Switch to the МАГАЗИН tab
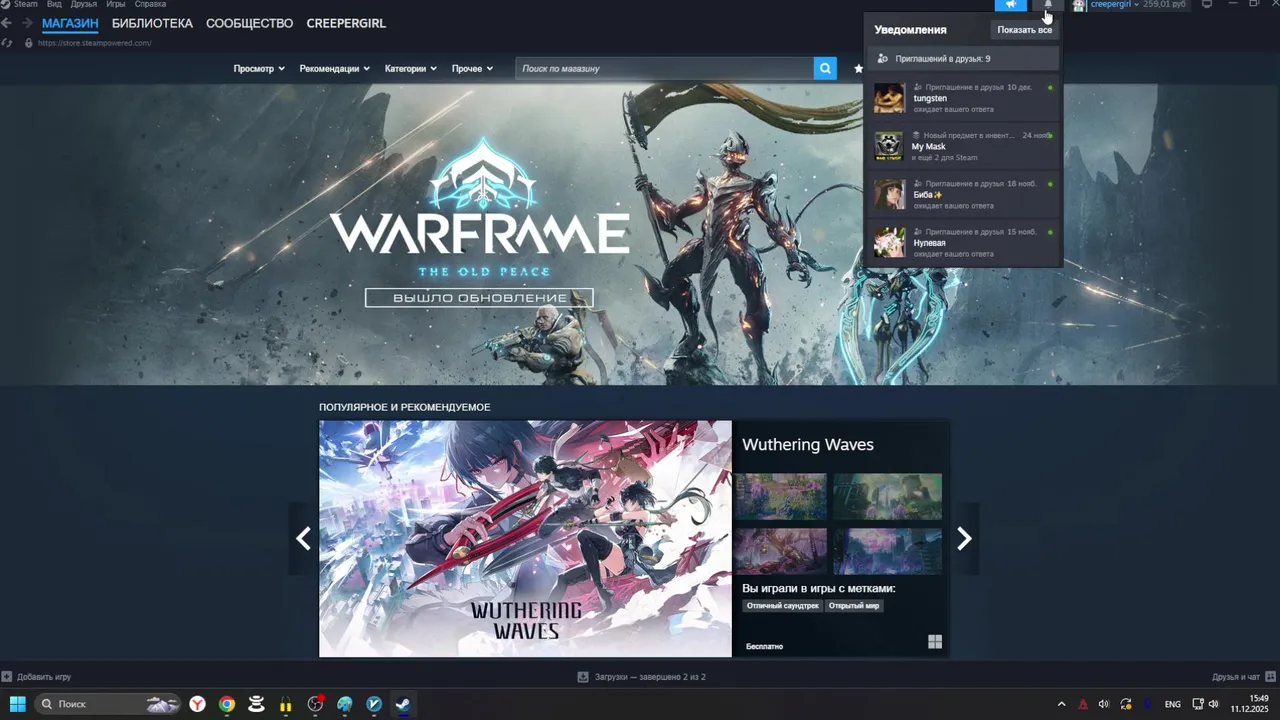The height and width of the screenshot is (720, 1280). (x=70, y=23)
